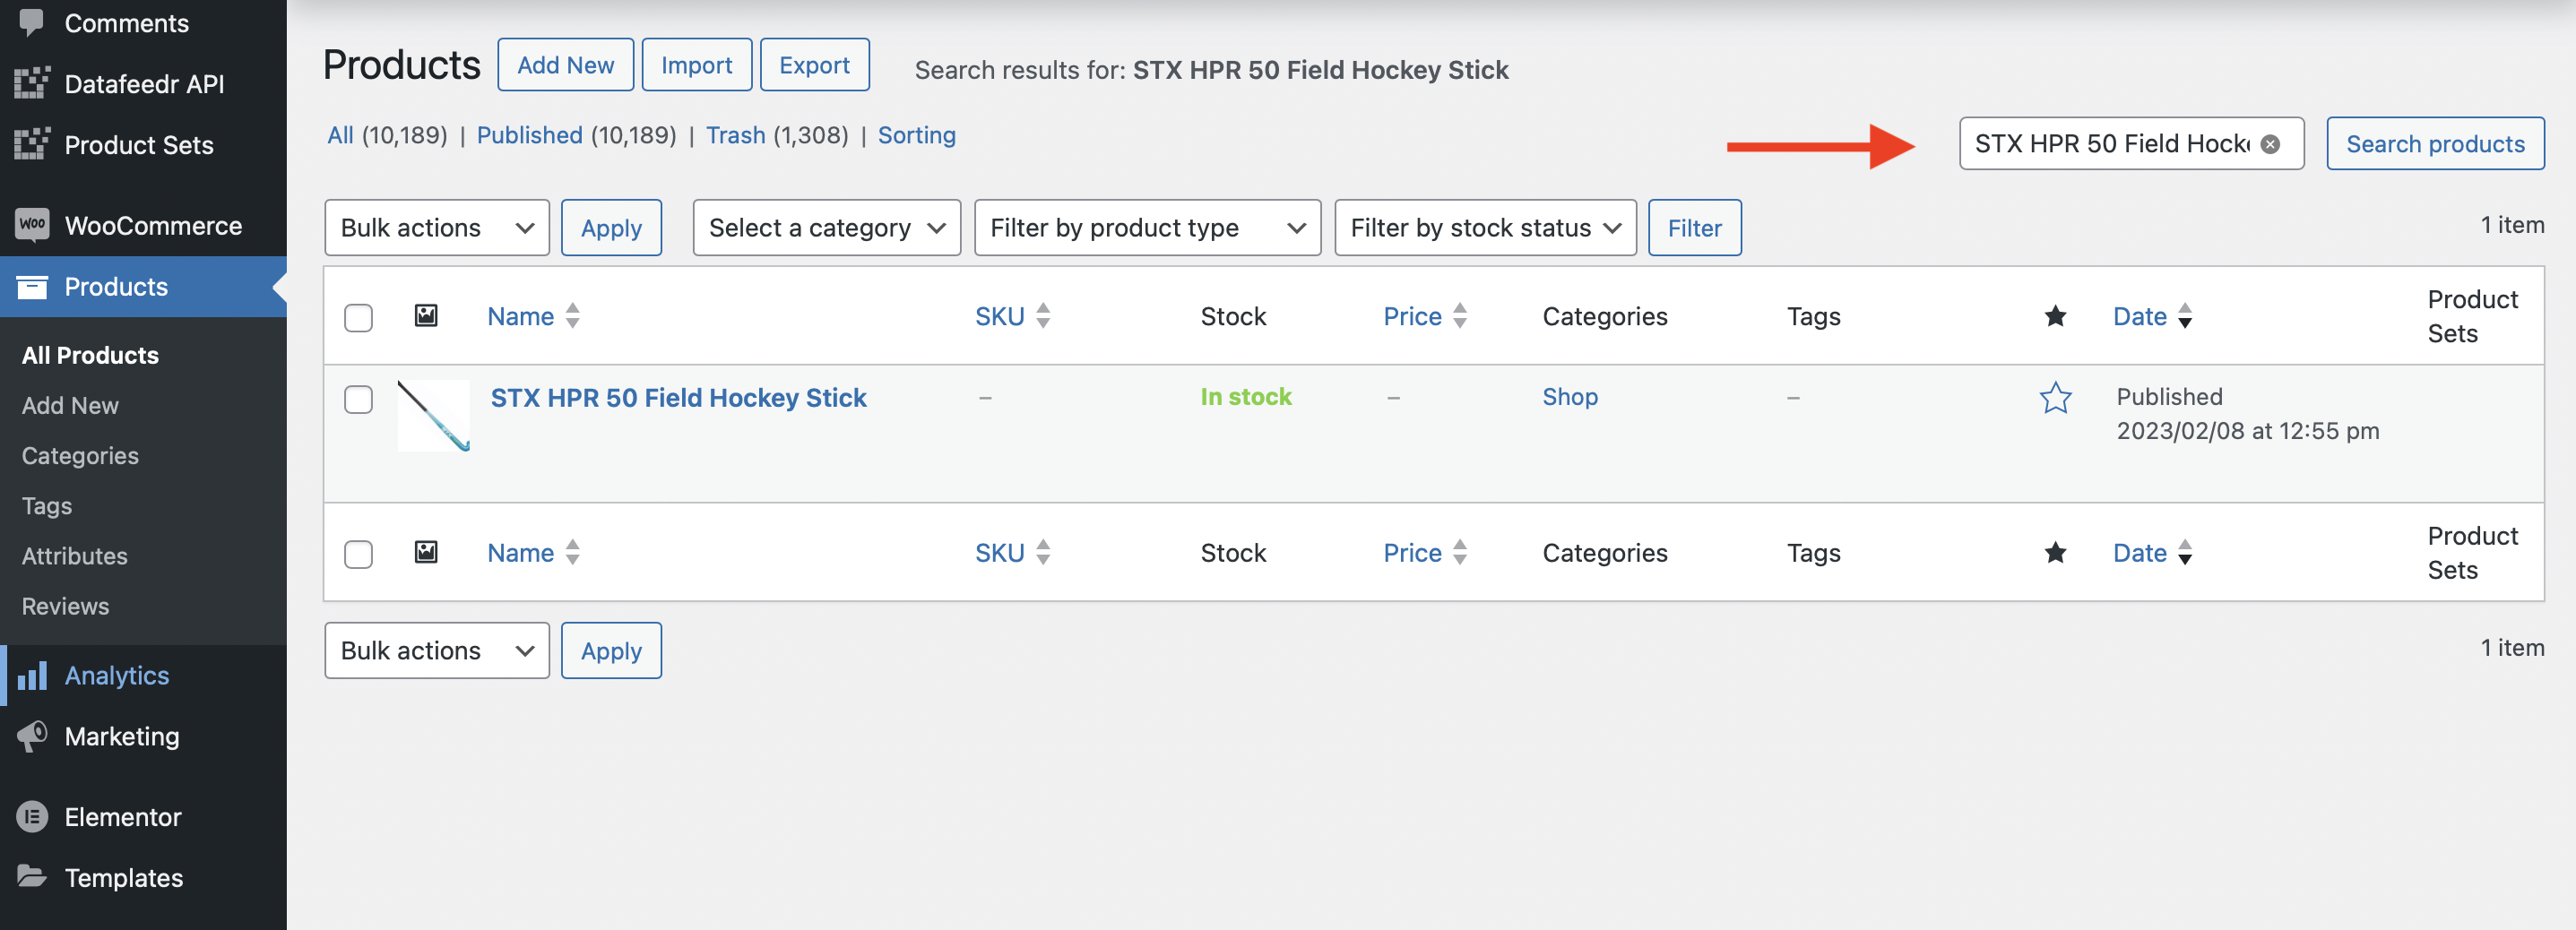Click the Price sort arrows in header
The image size is (2576, 930).
[1460, 316]
